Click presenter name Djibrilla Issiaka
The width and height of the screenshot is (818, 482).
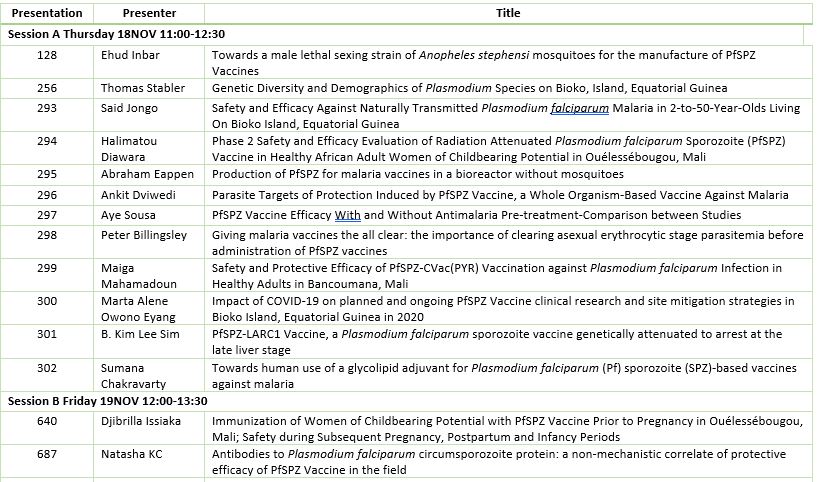(x=141, y=421)
